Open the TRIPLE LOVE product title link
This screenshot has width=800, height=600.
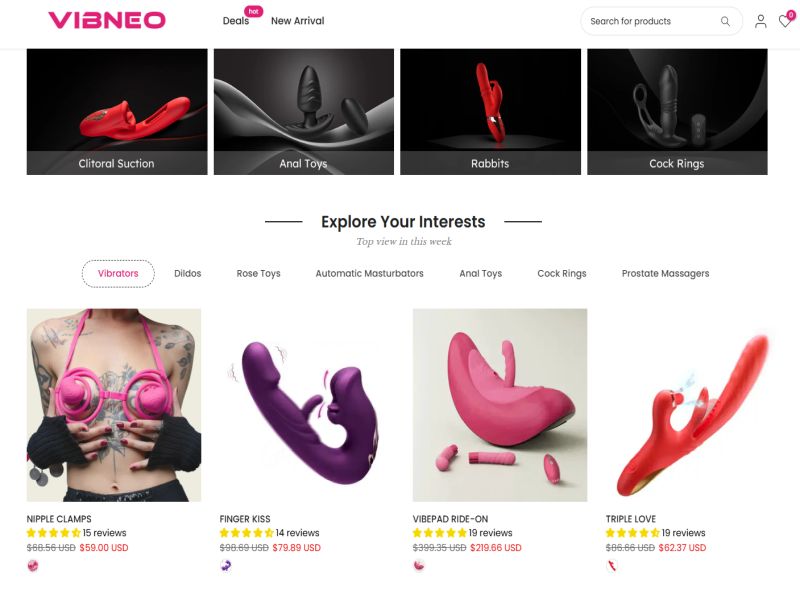click(x=631, y=519)
